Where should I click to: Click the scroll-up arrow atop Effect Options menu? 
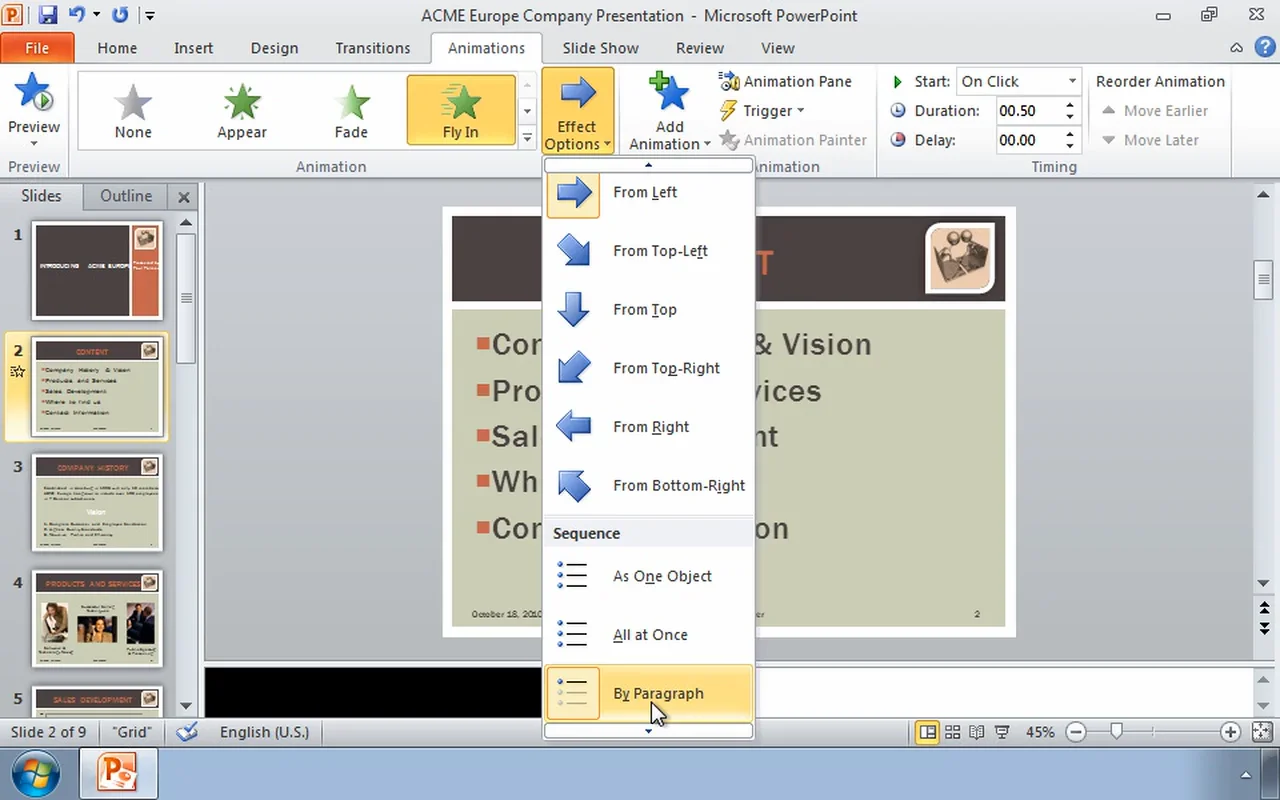tap(648, 164)
